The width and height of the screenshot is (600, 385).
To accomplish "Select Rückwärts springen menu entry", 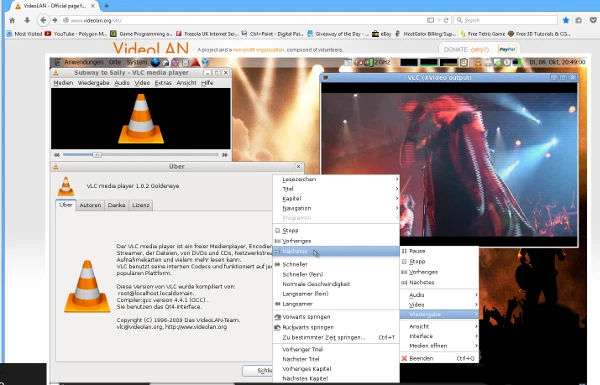I will pos(336,328).
